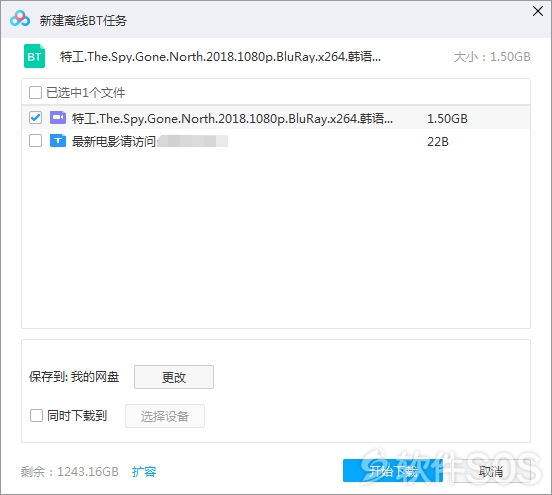The height and width of the screenshot is (495, 552).
Task: Click the 剩余 1243.16GB storage text
Action: coord(70,471)
